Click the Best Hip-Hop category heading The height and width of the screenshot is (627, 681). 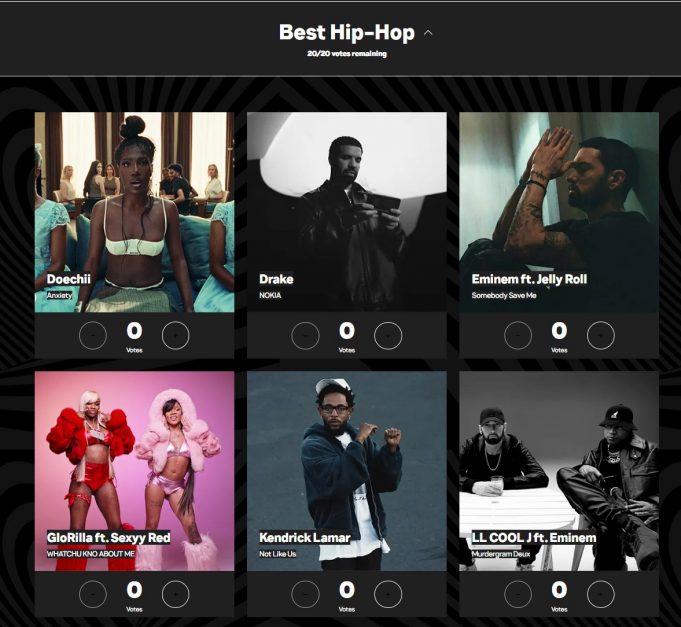[347, 33]
